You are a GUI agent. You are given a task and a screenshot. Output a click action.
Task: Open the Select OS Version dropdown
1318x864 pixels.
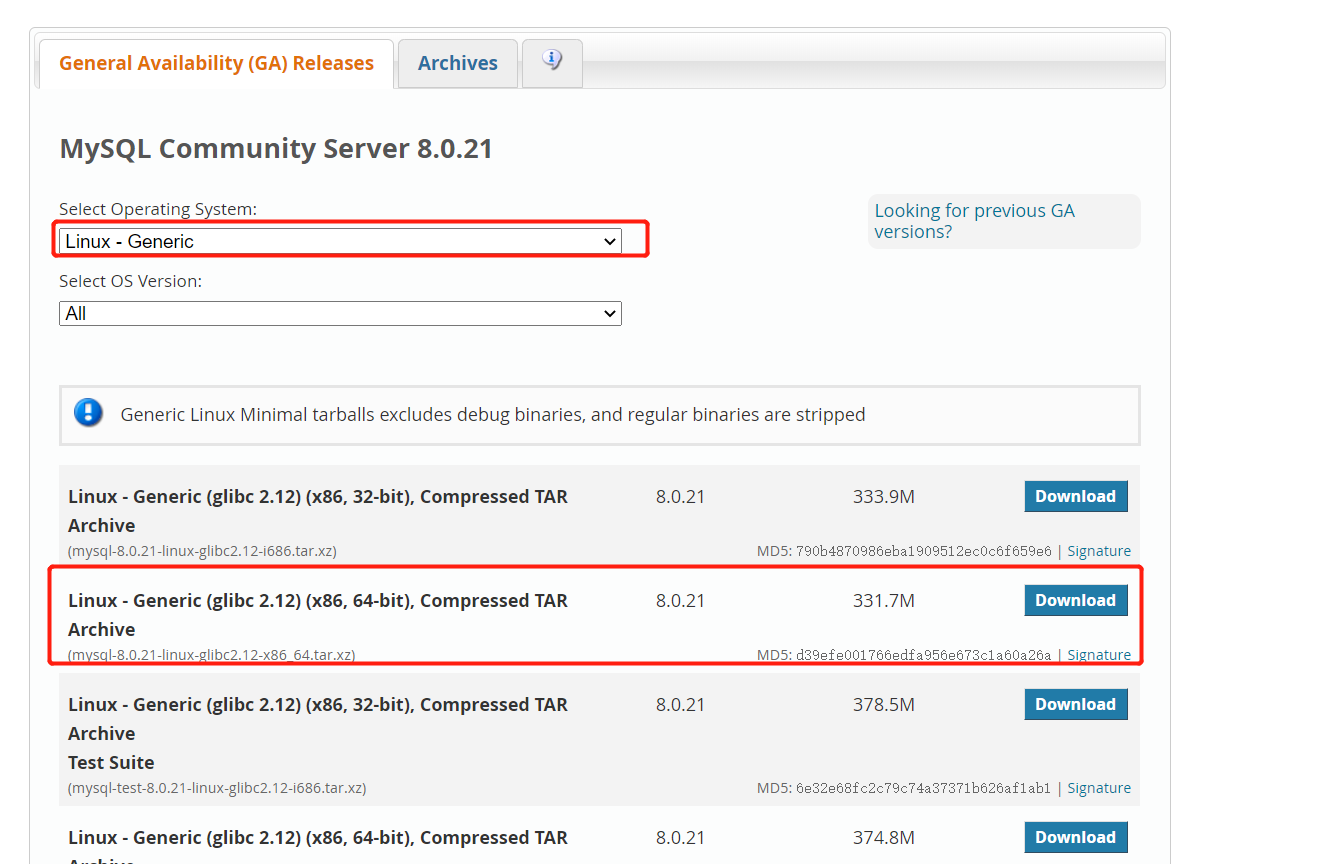click(340, 313)
